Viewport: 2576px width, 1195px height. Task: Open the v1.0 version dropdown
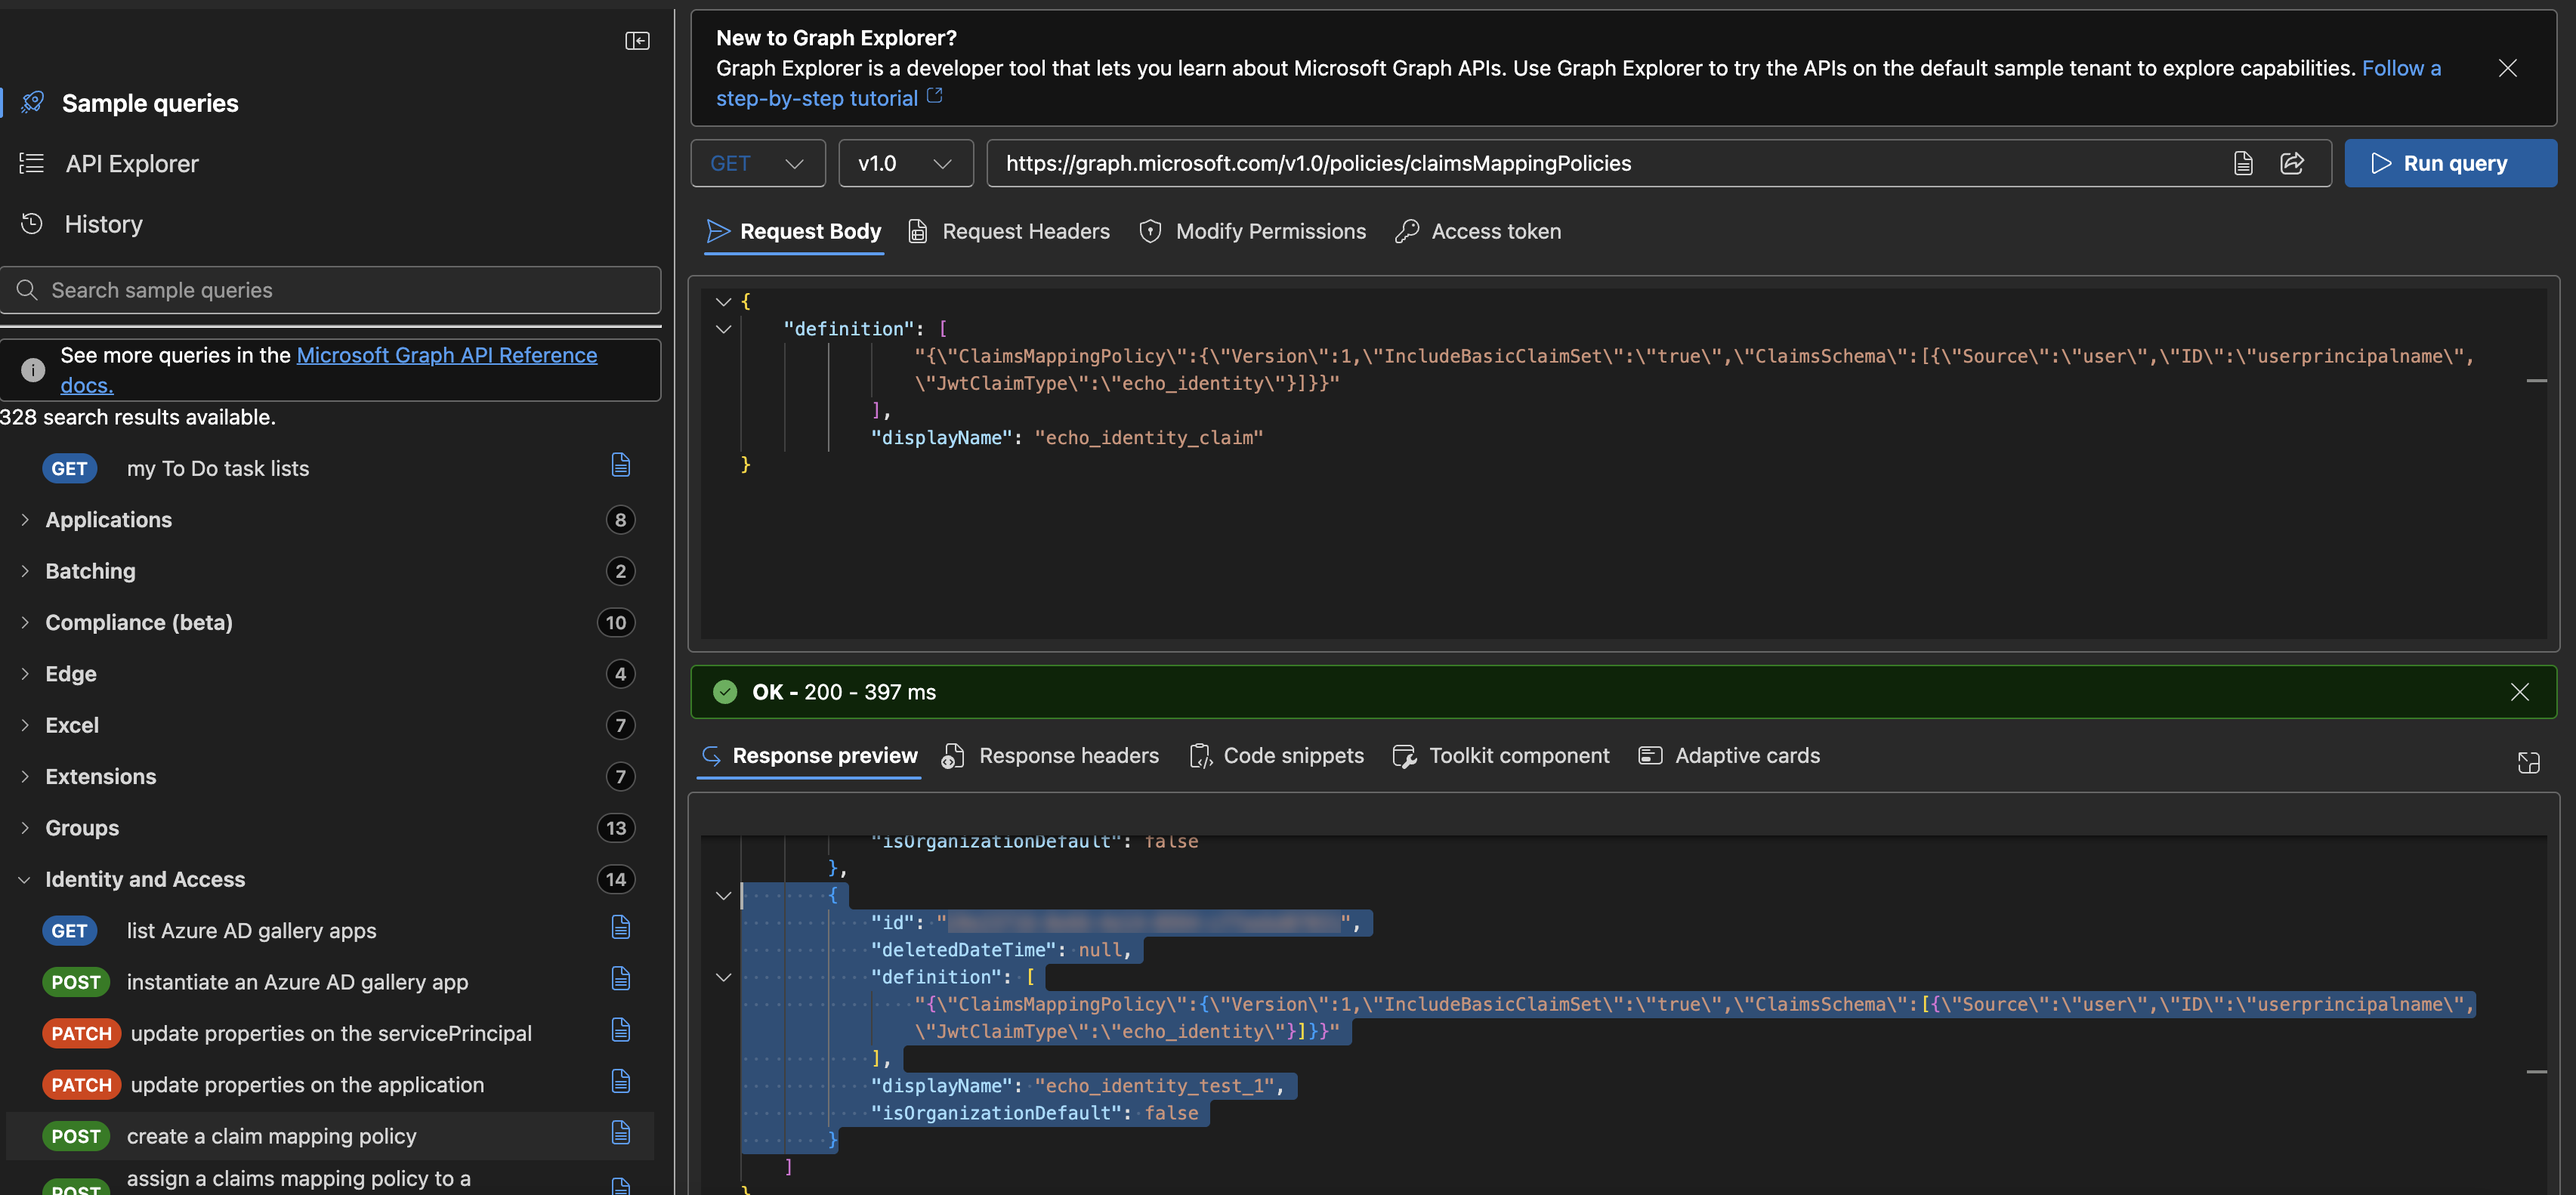905,163
